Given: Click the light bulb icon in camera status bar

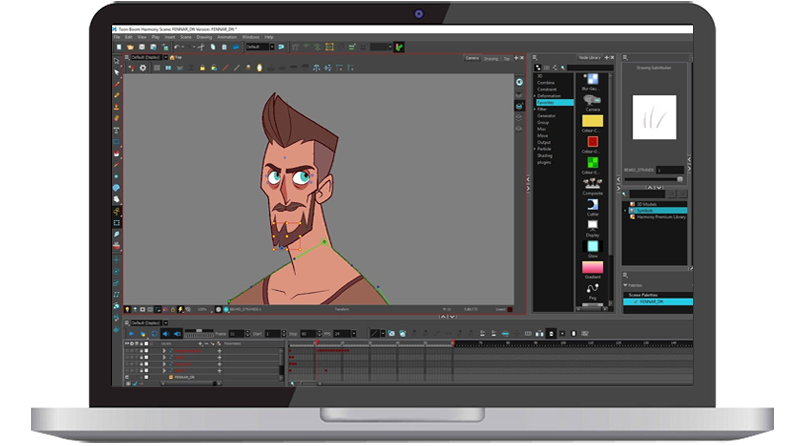Looking at the screenshot, I should 128,309.
